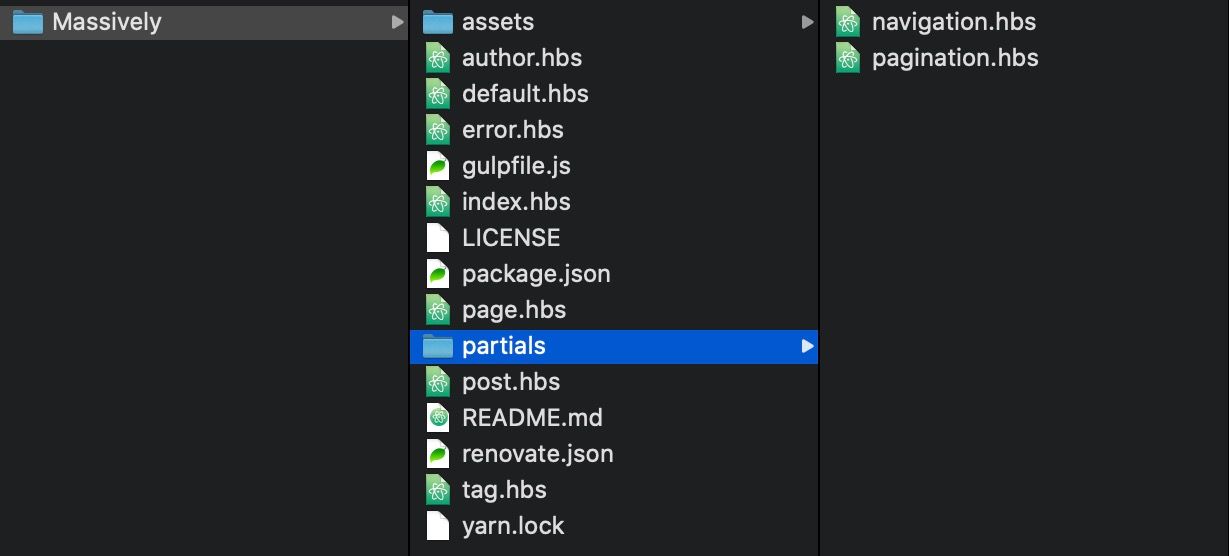
Task: Click the assets folder icon
Action: 437,22
